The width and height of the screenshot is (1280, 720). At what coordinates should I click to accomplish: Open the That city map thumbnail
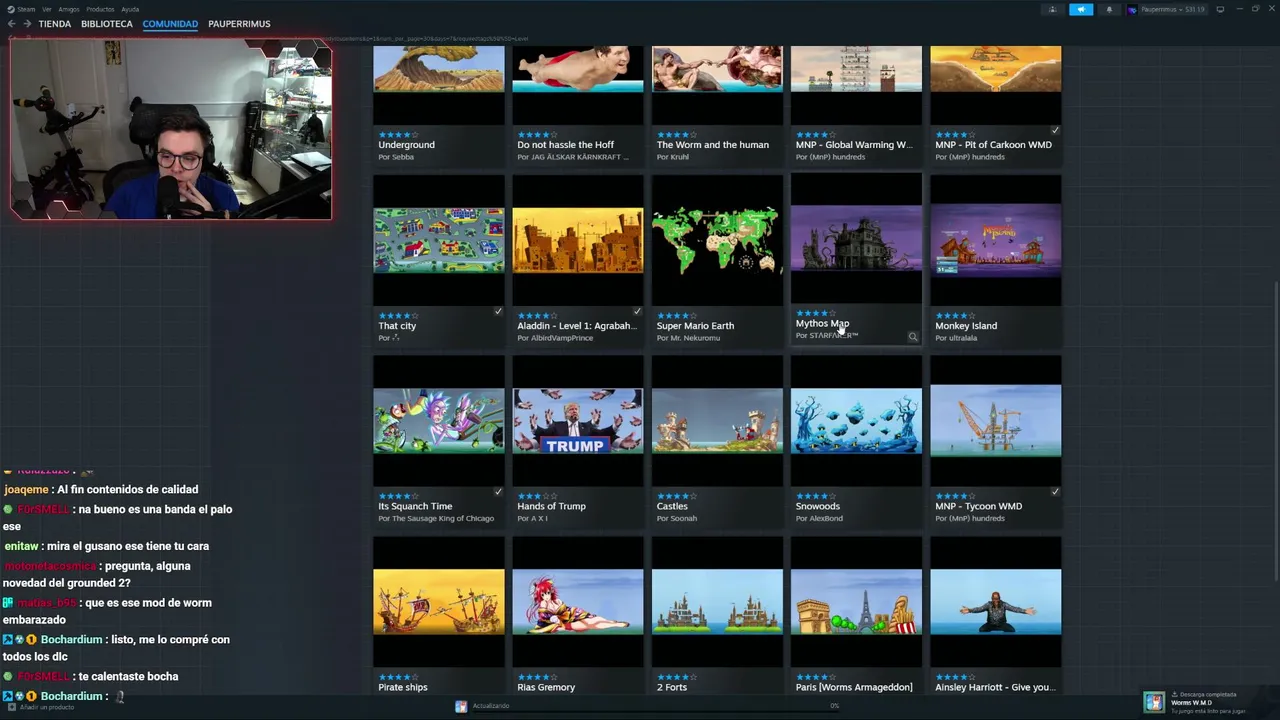point(439,240)
